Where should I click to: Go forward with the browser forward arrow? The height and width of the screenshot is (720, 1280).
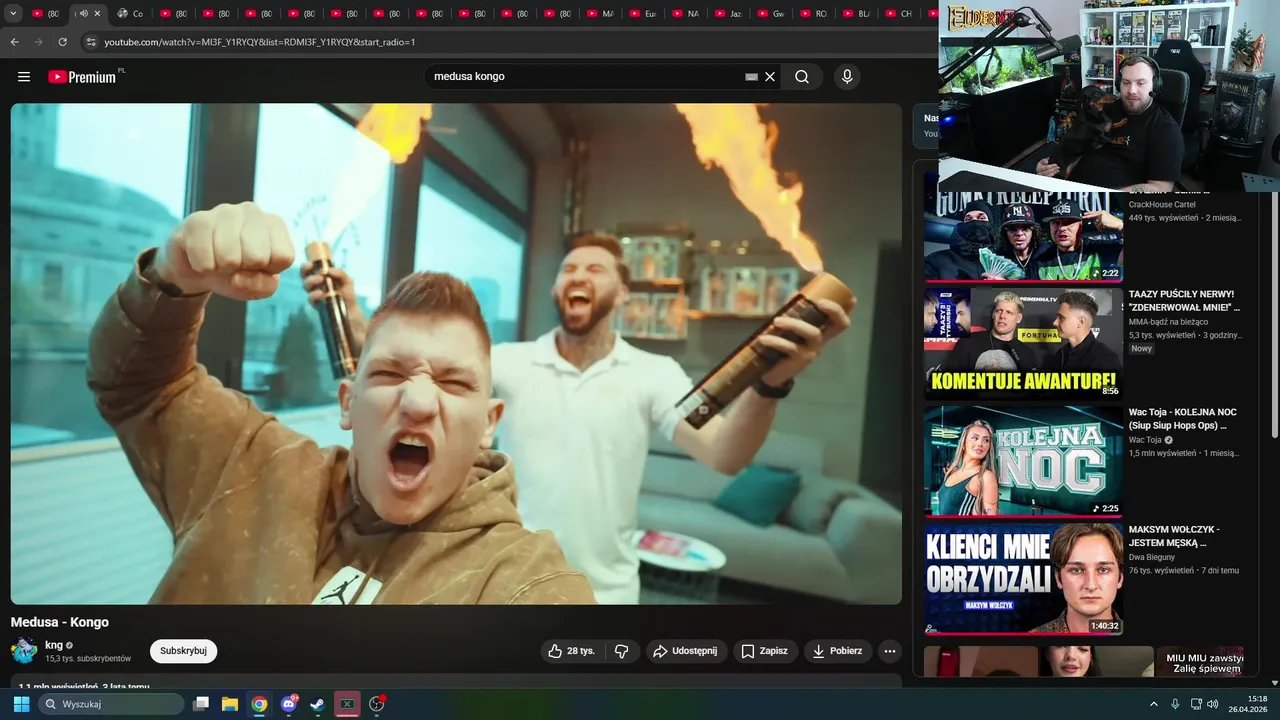tap(38, 42)
